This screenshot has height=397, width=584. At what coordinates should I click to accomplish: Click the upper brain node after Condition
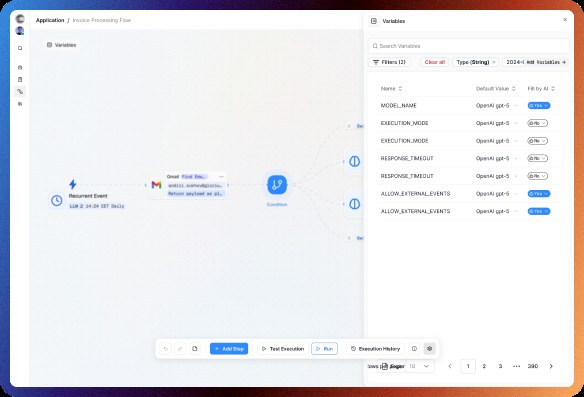pos(355,161)
